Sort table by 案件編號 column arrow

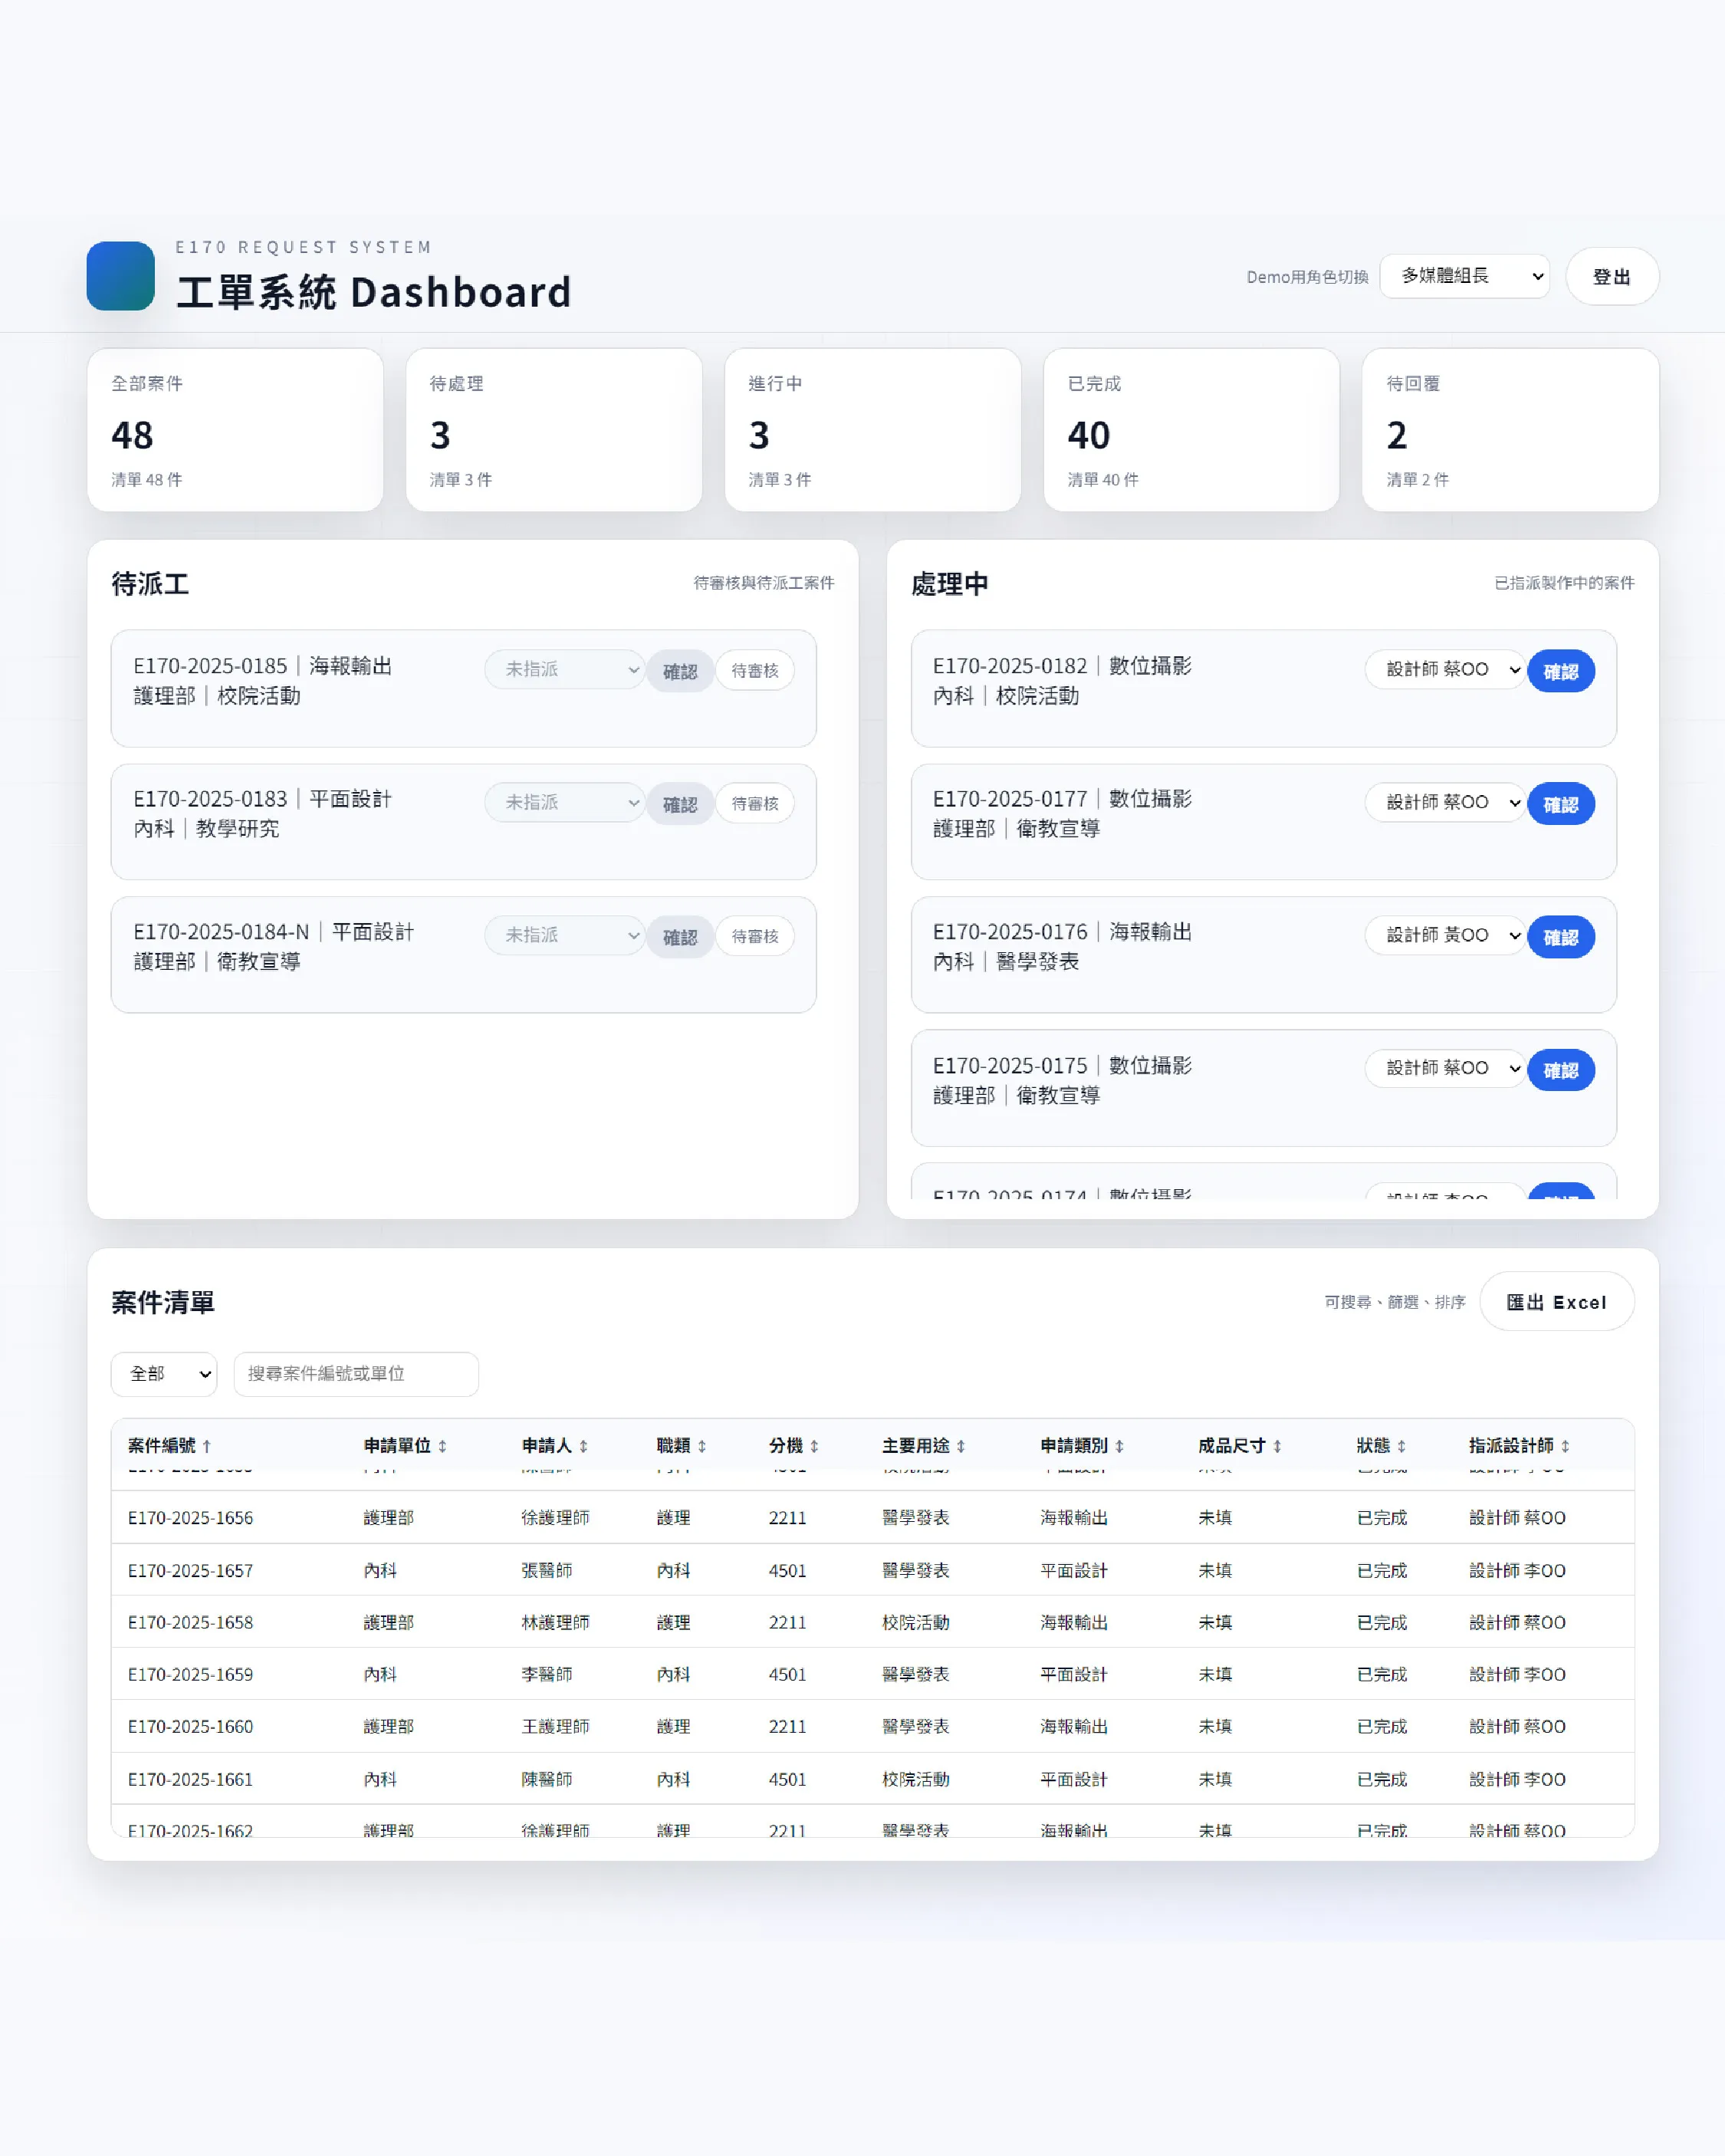pyautogui.click(x=207, y=1446)
